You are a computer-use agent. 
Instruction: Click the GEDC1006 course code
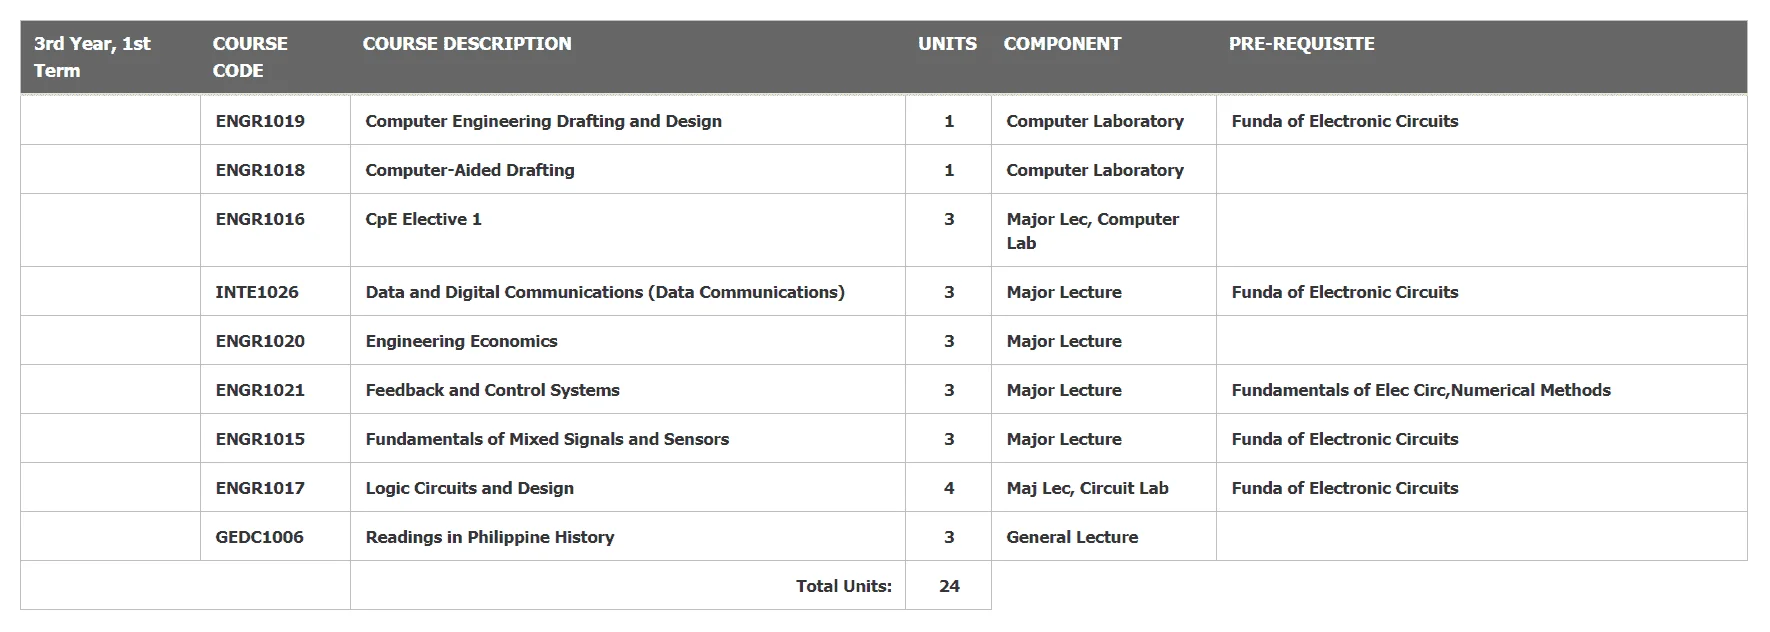[x=259, y=537]
